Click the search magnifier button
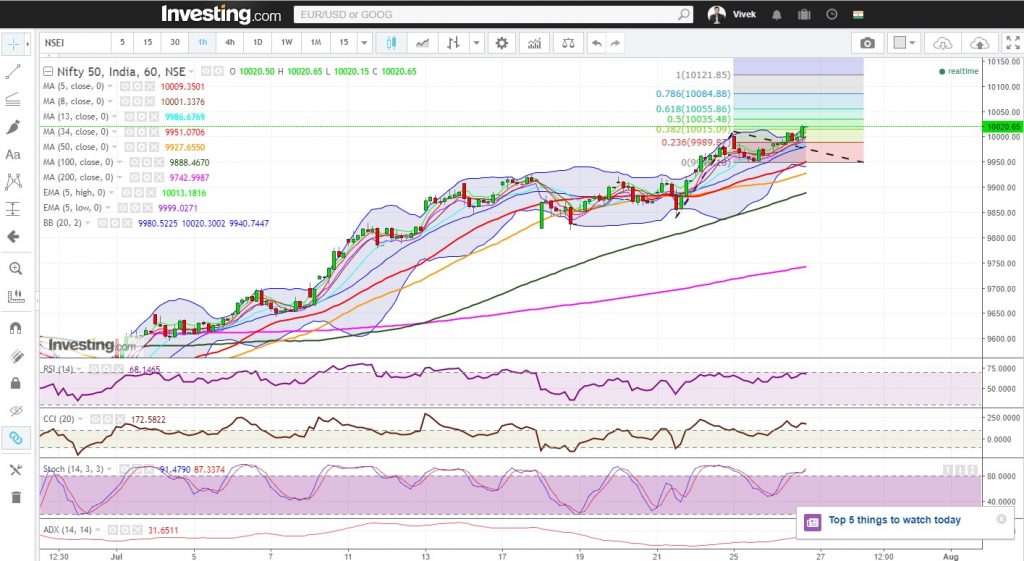 [683, 14]
